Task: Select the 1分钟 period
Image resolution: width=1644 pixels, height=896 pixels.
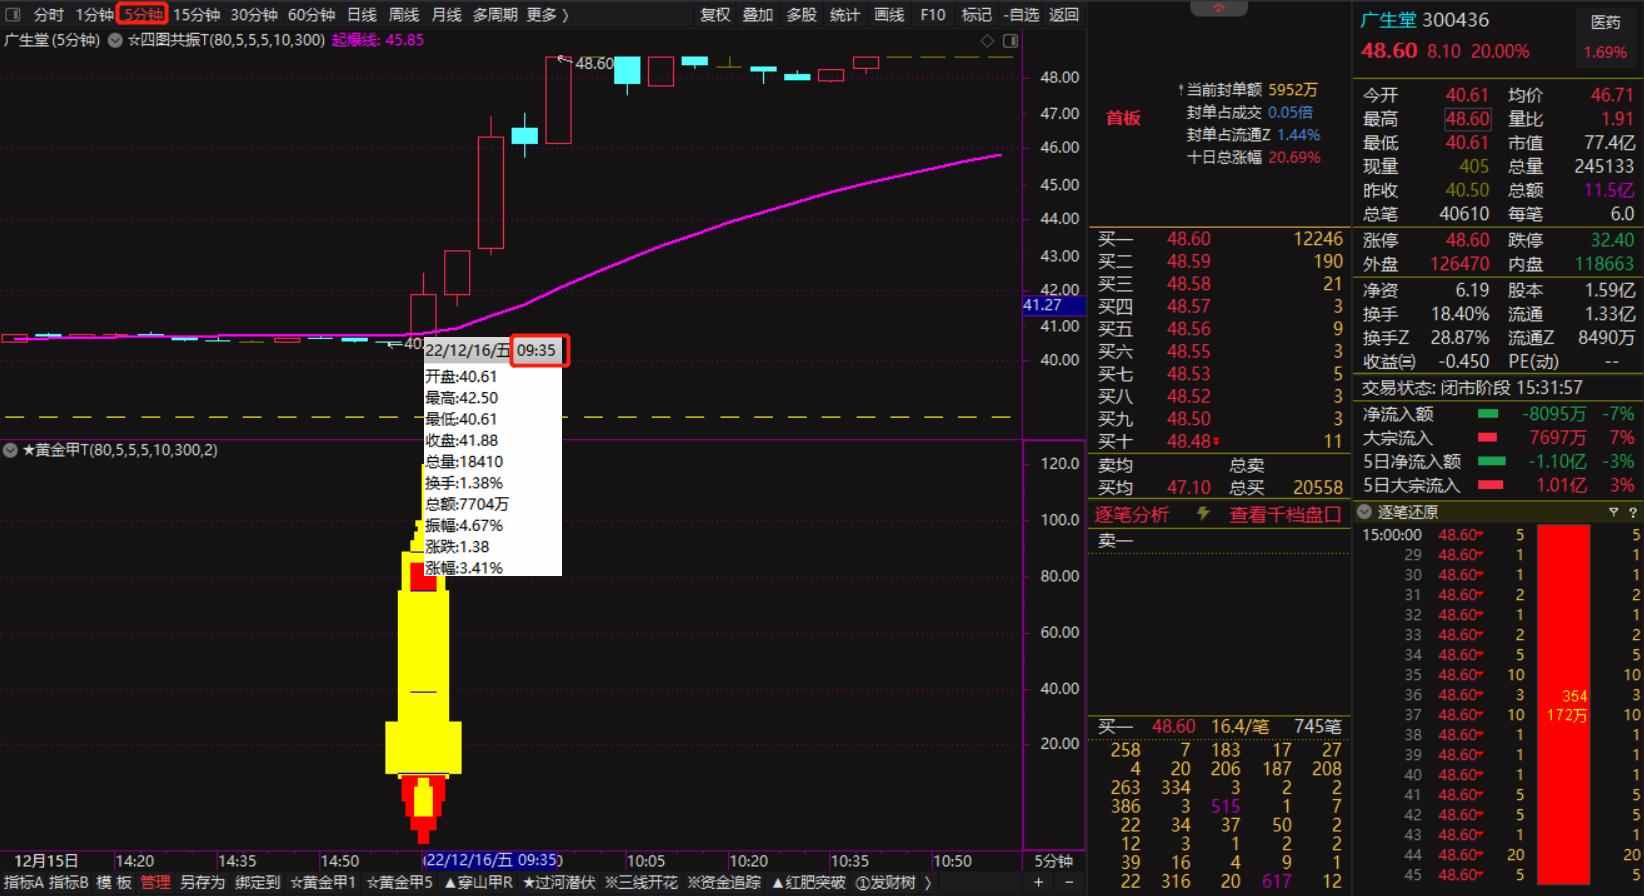Action: 94,14
